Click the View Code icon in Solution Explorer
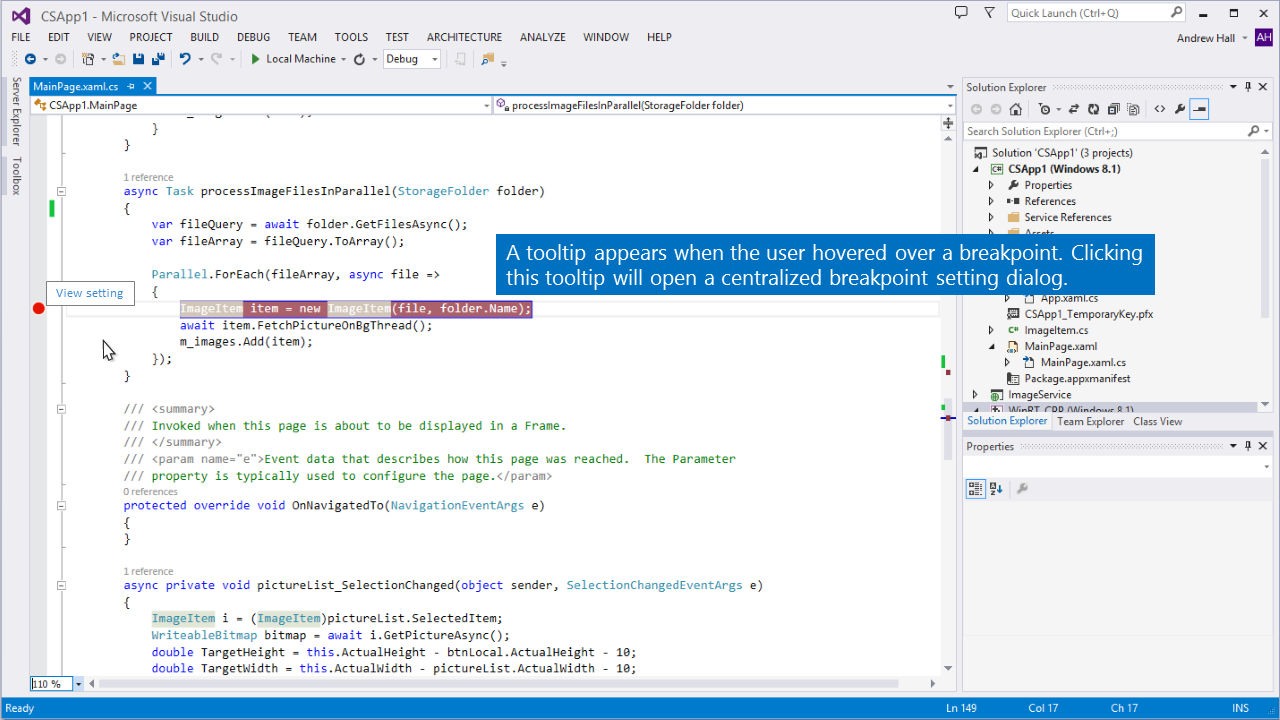 (x=1159, y=109)
